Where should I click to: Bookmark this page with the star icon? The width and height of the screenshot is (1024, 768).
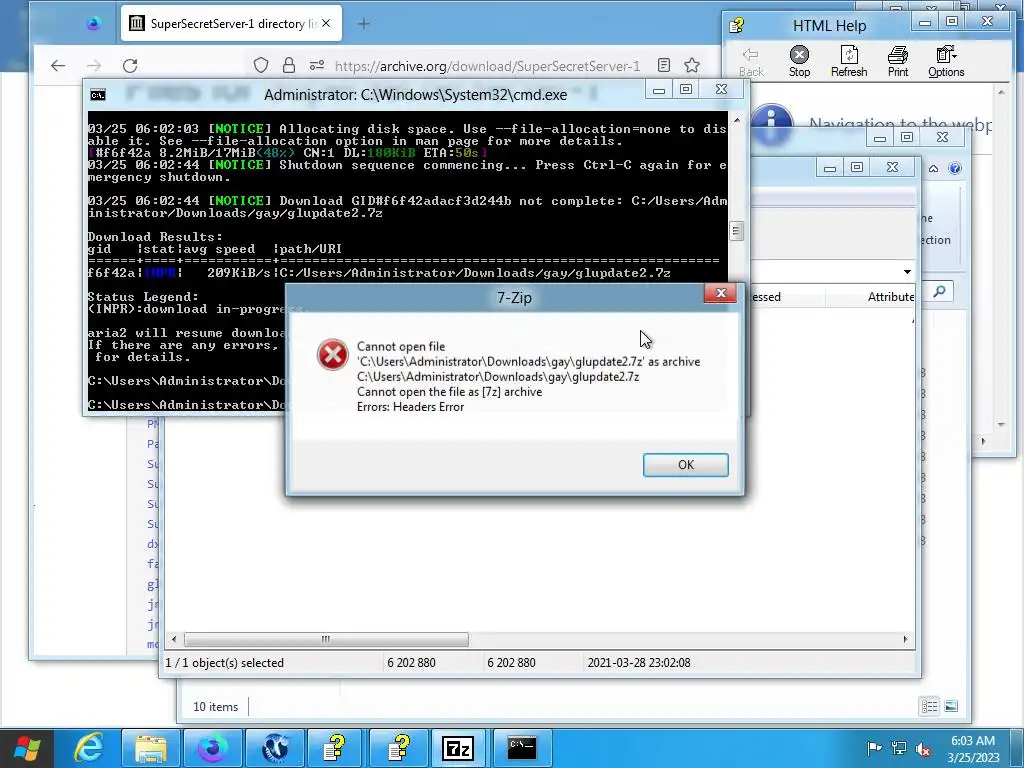pos(692,65)
